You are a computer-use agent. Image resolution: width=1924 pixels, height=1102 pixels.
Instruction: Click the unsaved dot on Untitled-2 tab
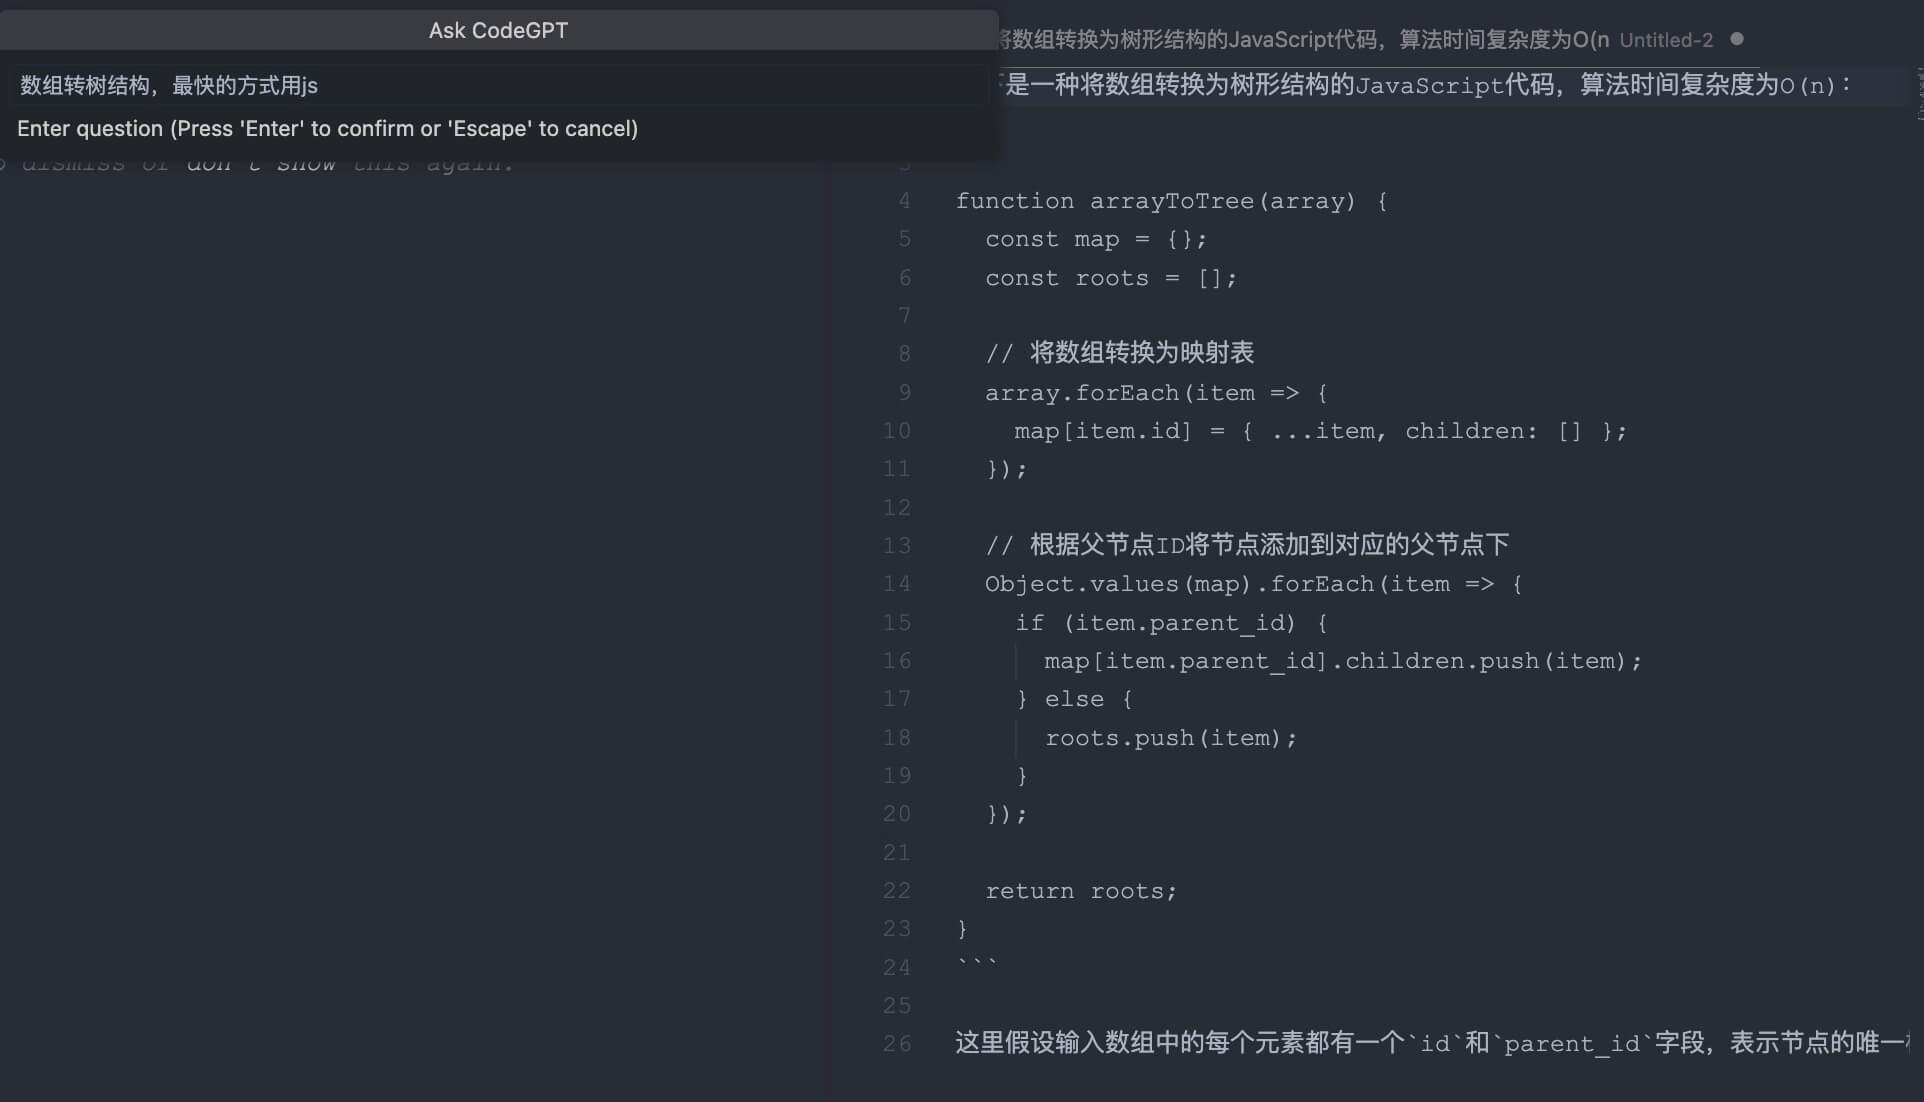pos(1737,39)
